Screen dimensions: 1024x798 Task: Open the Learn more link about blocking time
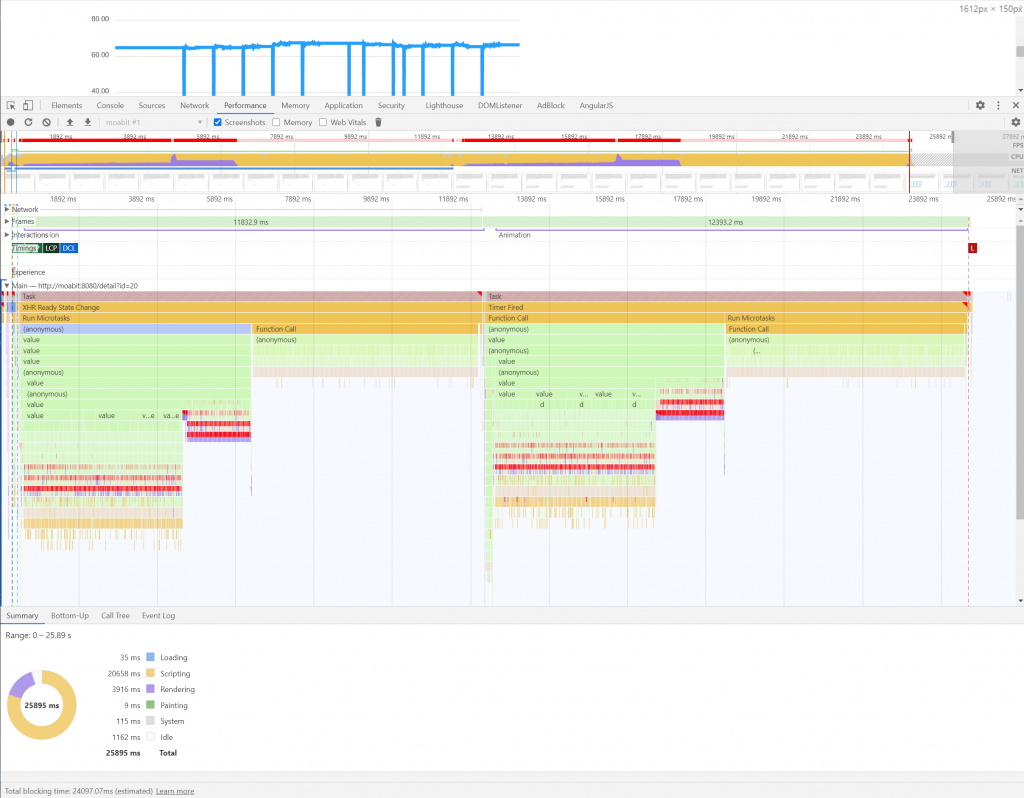(x=174, y=791)
